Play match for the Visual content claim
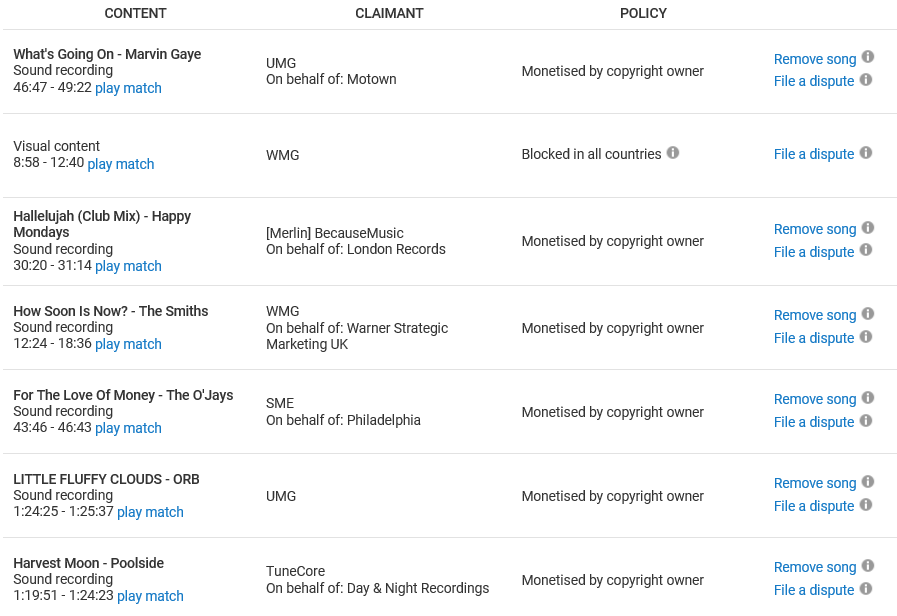This screenshot has width=897, height=616. coord(121,164)
